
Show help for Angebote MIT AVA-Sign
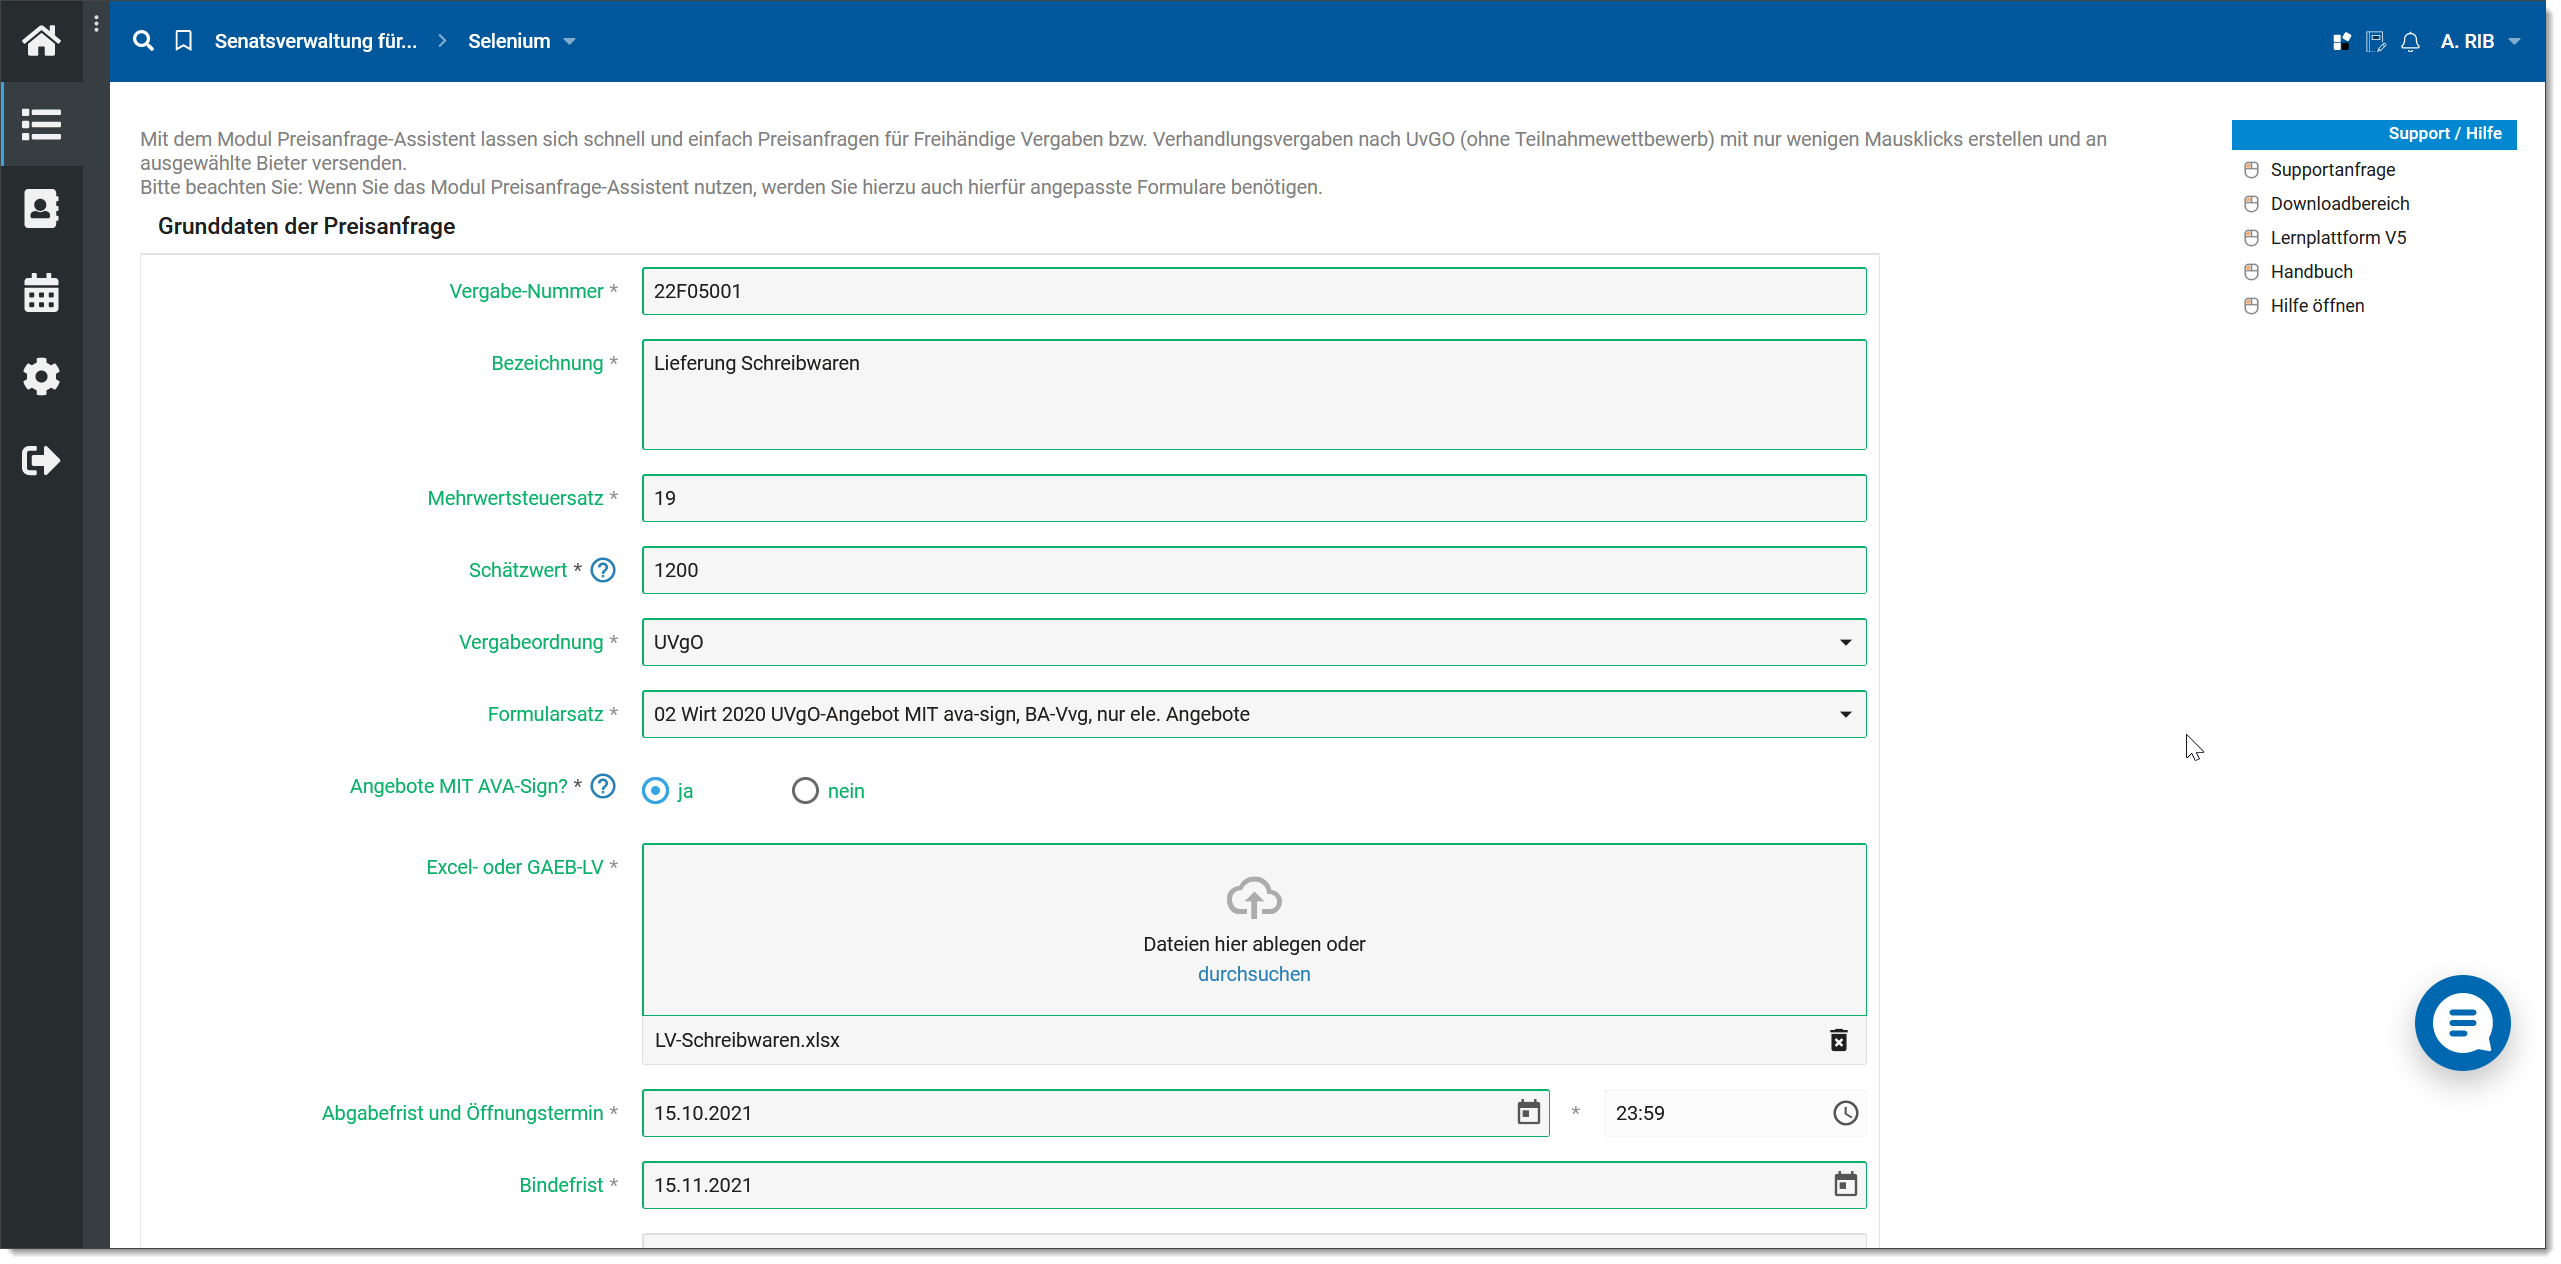pos(603,786)
